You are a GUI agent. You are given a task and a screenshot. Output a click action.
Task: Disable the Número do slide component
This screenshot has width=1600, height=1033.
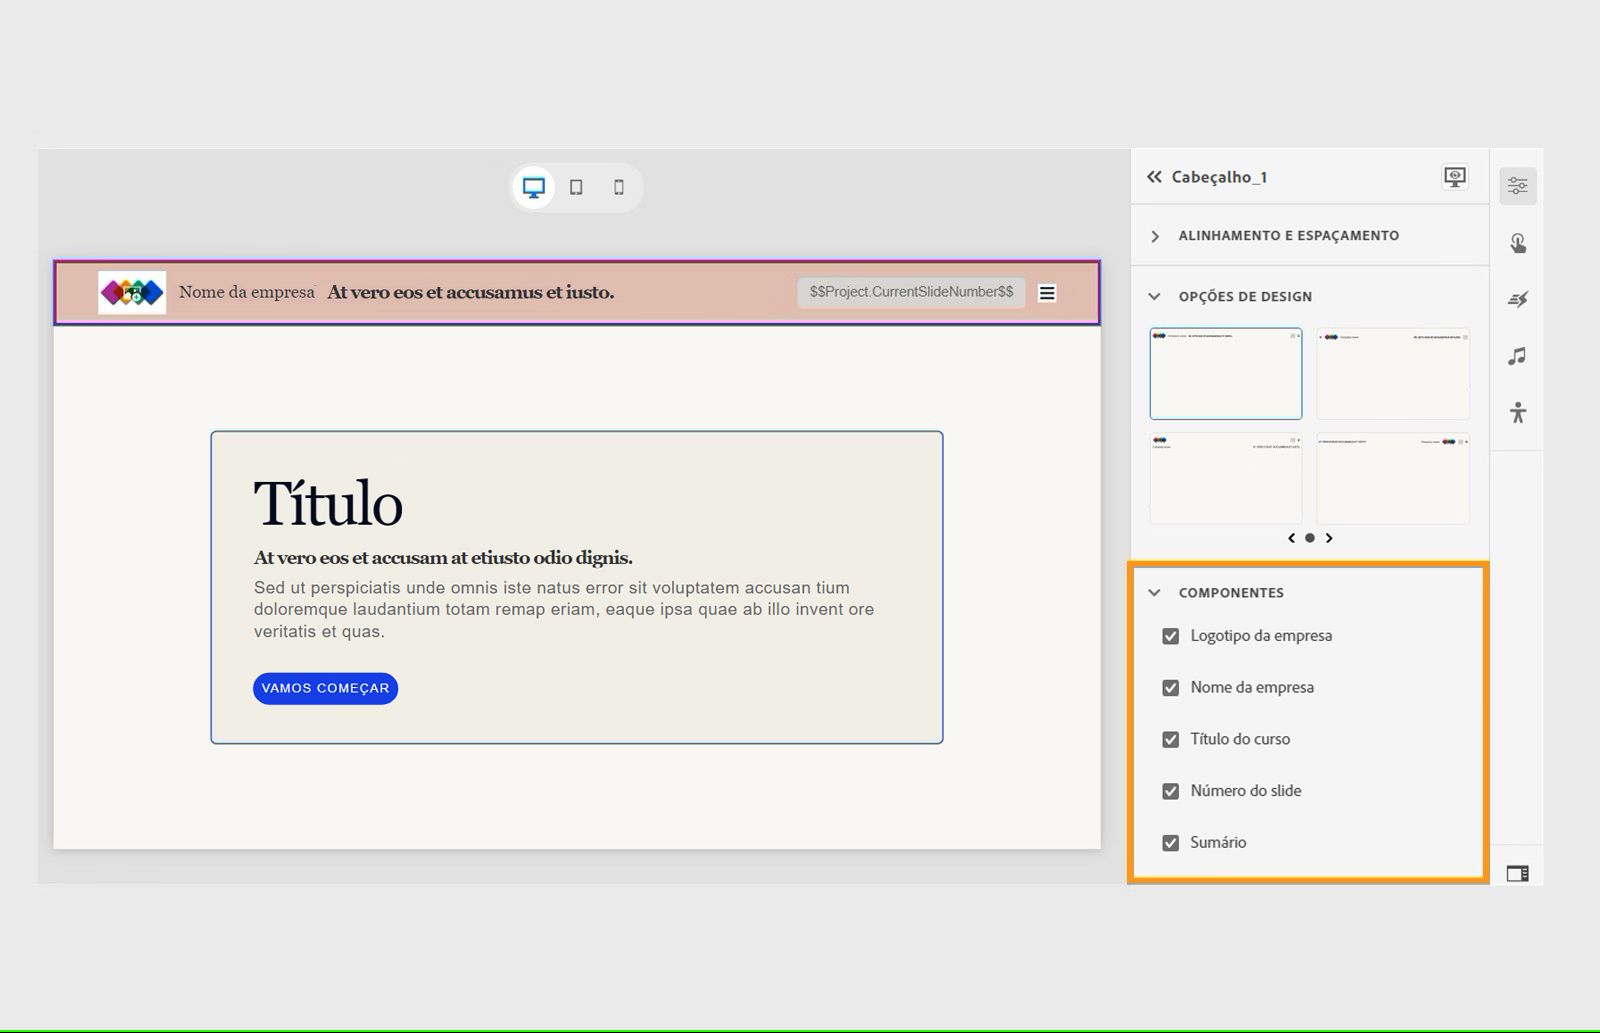pyautogui.click(x=1170, y=790)
